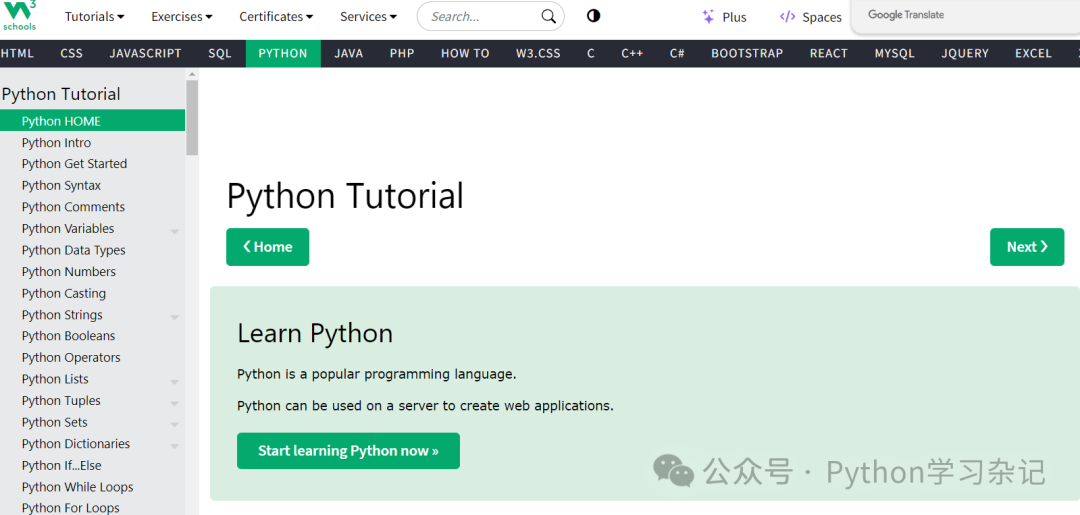Open Python Sets page
1080x515 pixels.
click(92, 422)
